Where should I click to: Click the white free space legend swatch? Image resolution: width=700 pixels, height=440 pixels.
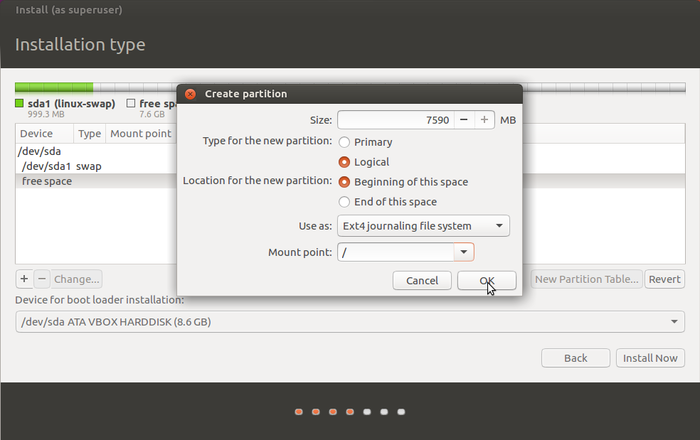point(130,104)
